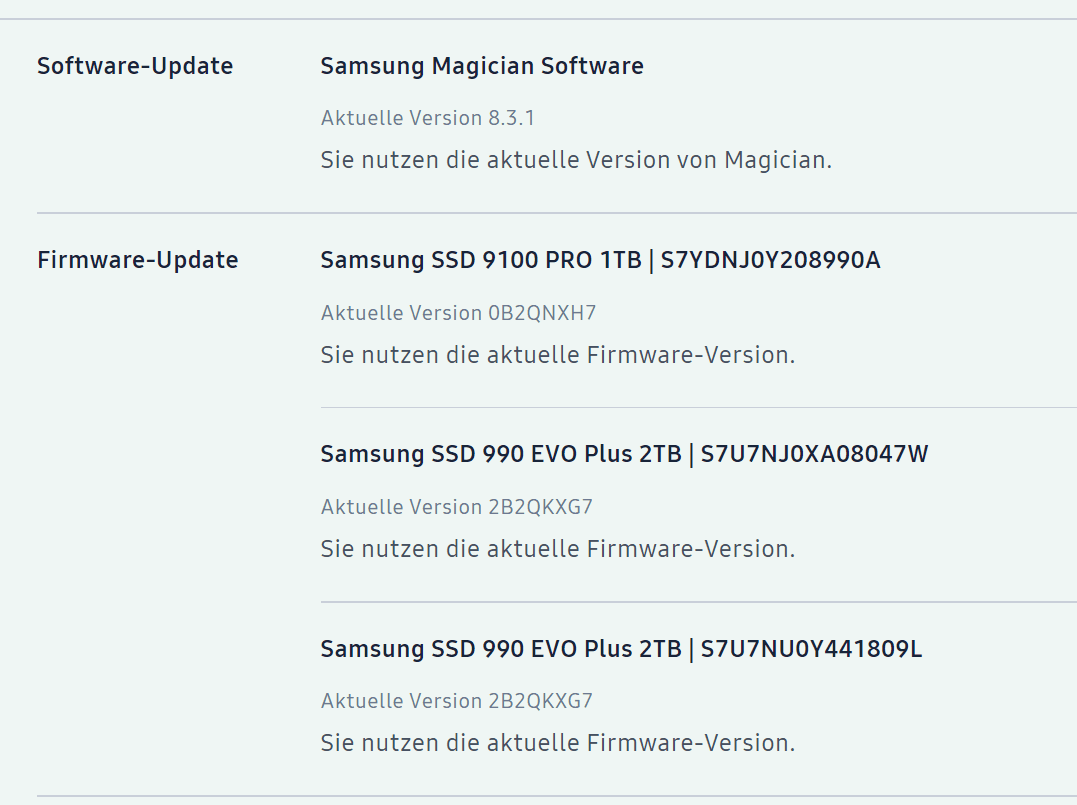This screenshot has height=805, width=1077.
Task: Click serial number S7YDNJ0Y208990A
Action: click(x=770, y=260)
